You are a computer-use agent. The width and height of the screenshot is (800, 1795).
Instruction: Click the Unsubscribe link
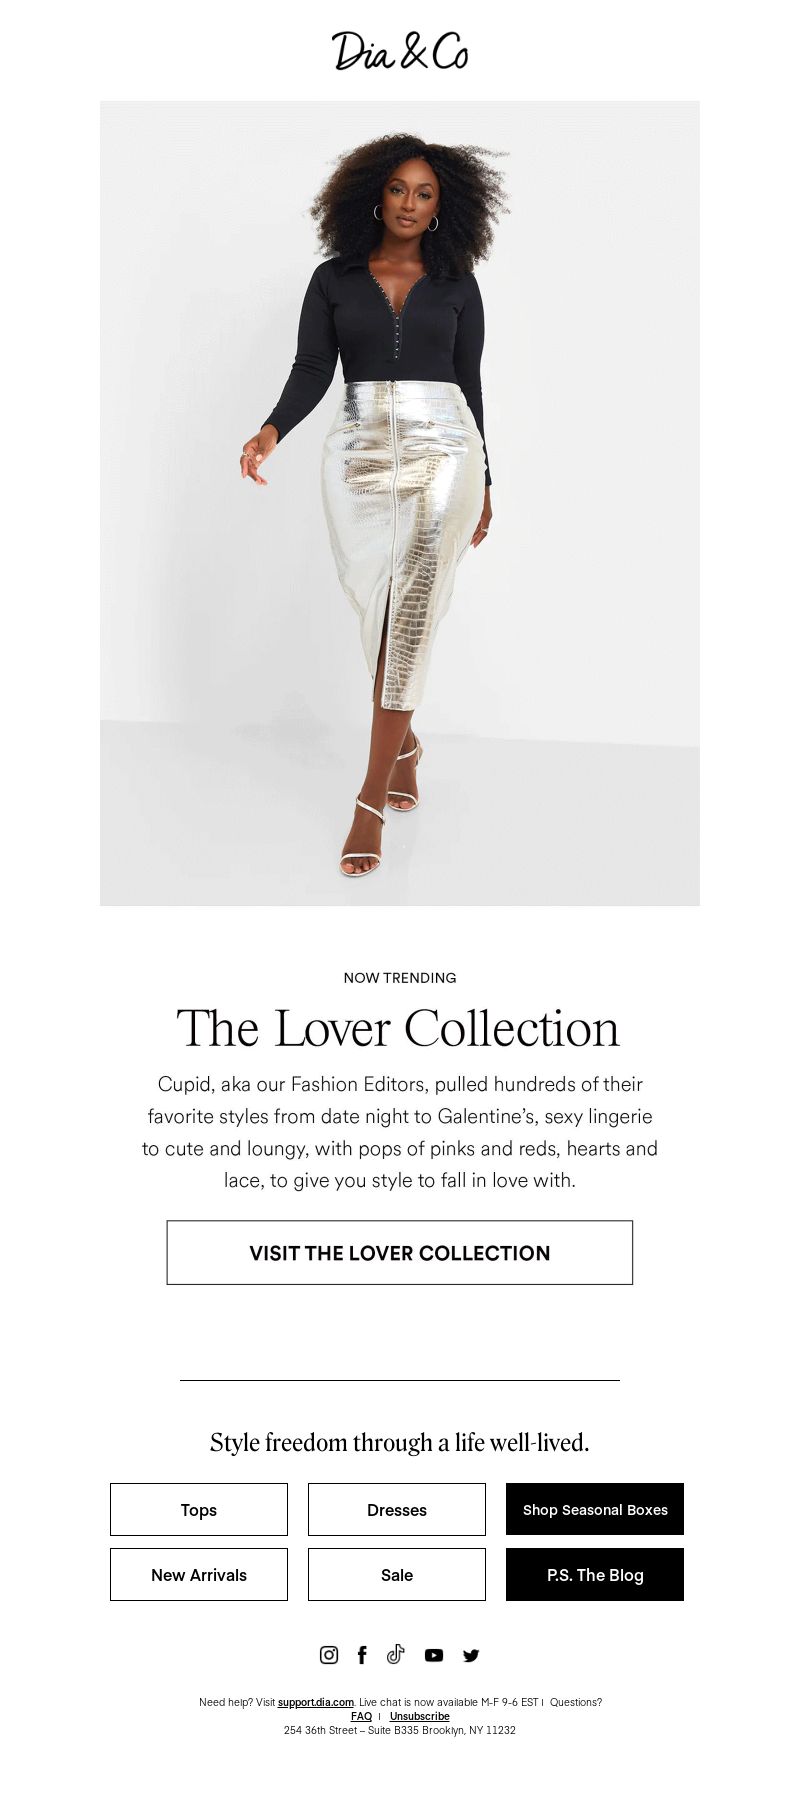click(x=419, y=1716)
